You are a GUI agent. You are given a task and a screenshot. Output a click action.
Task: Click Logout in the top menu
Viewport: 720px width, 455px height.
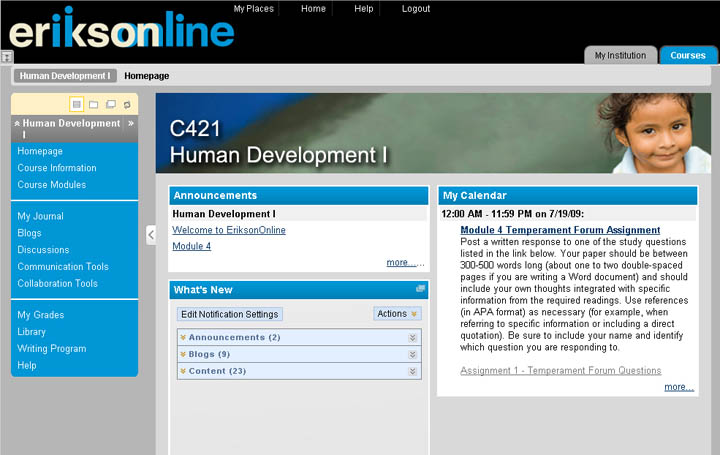(416, 9)
